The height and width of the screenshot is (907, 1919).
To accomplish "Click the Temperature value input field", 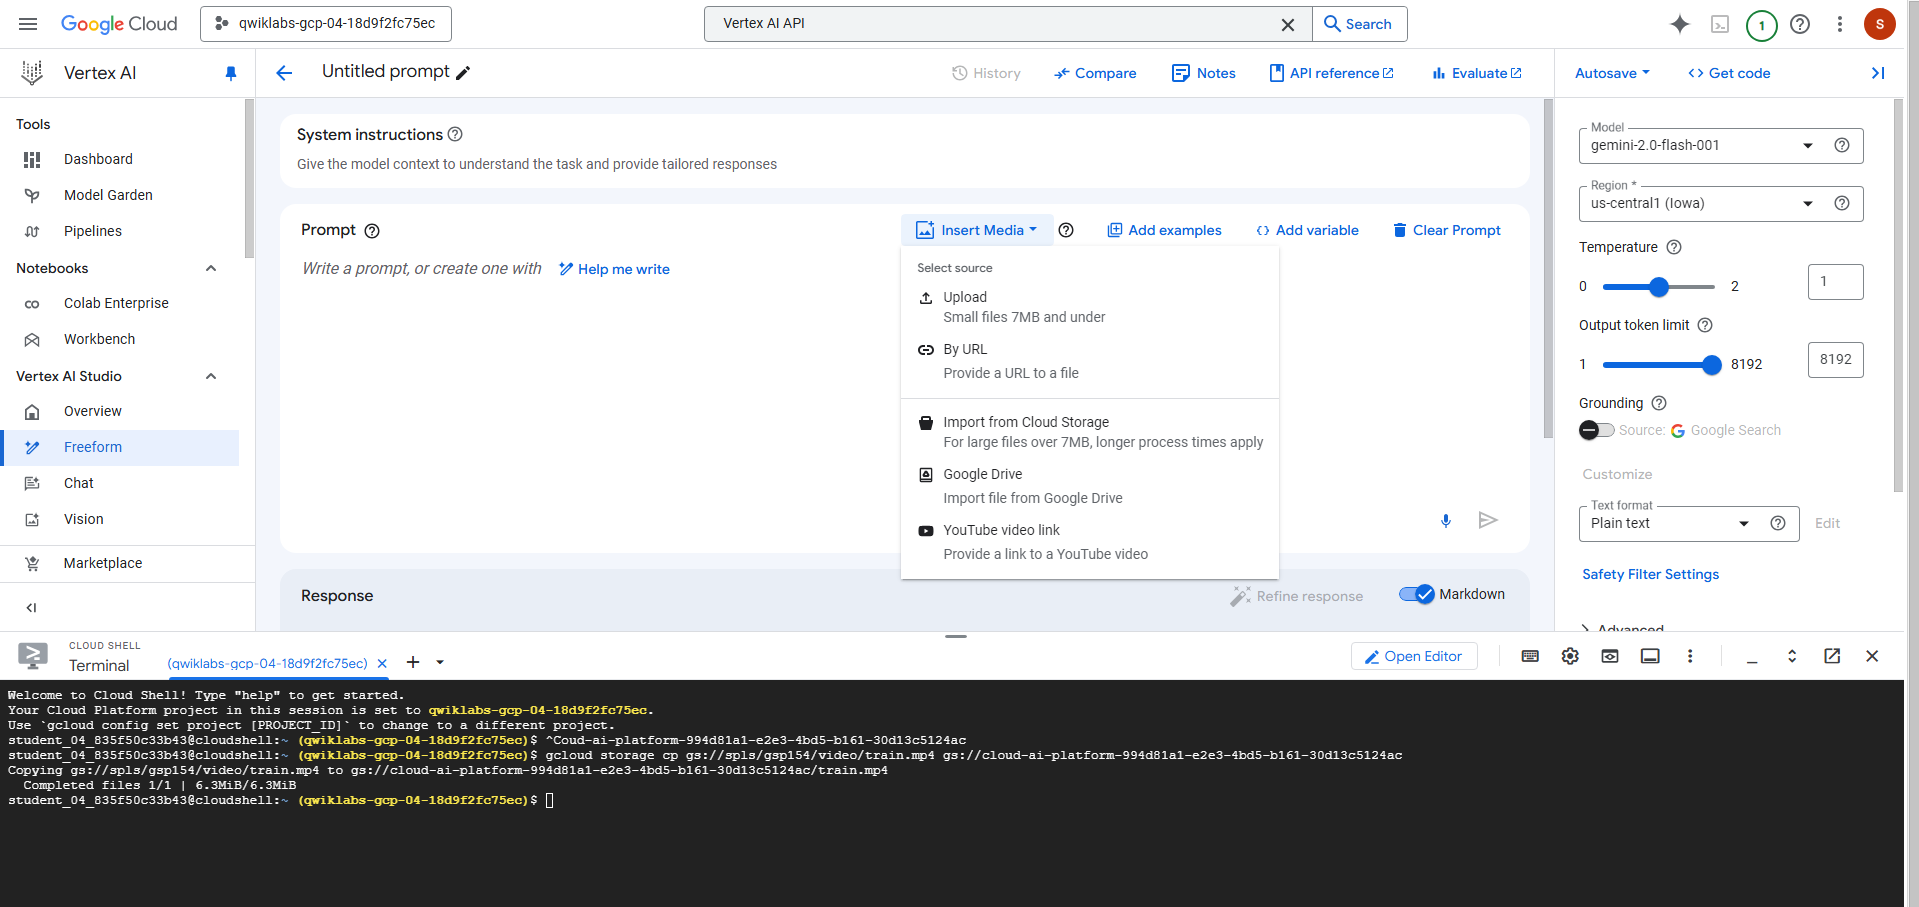I will click(x=1835, y=282).
